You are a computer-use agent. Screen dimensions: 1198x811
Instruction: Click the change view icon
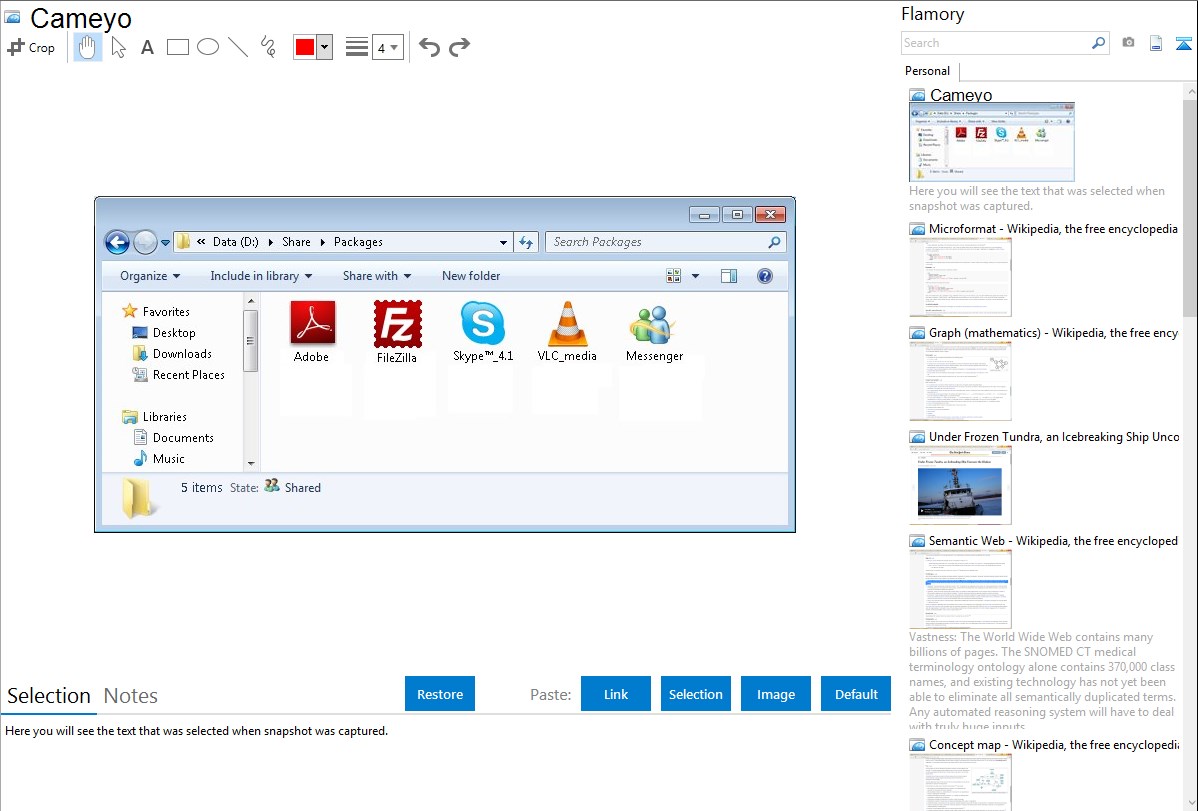tap(673, 276)
